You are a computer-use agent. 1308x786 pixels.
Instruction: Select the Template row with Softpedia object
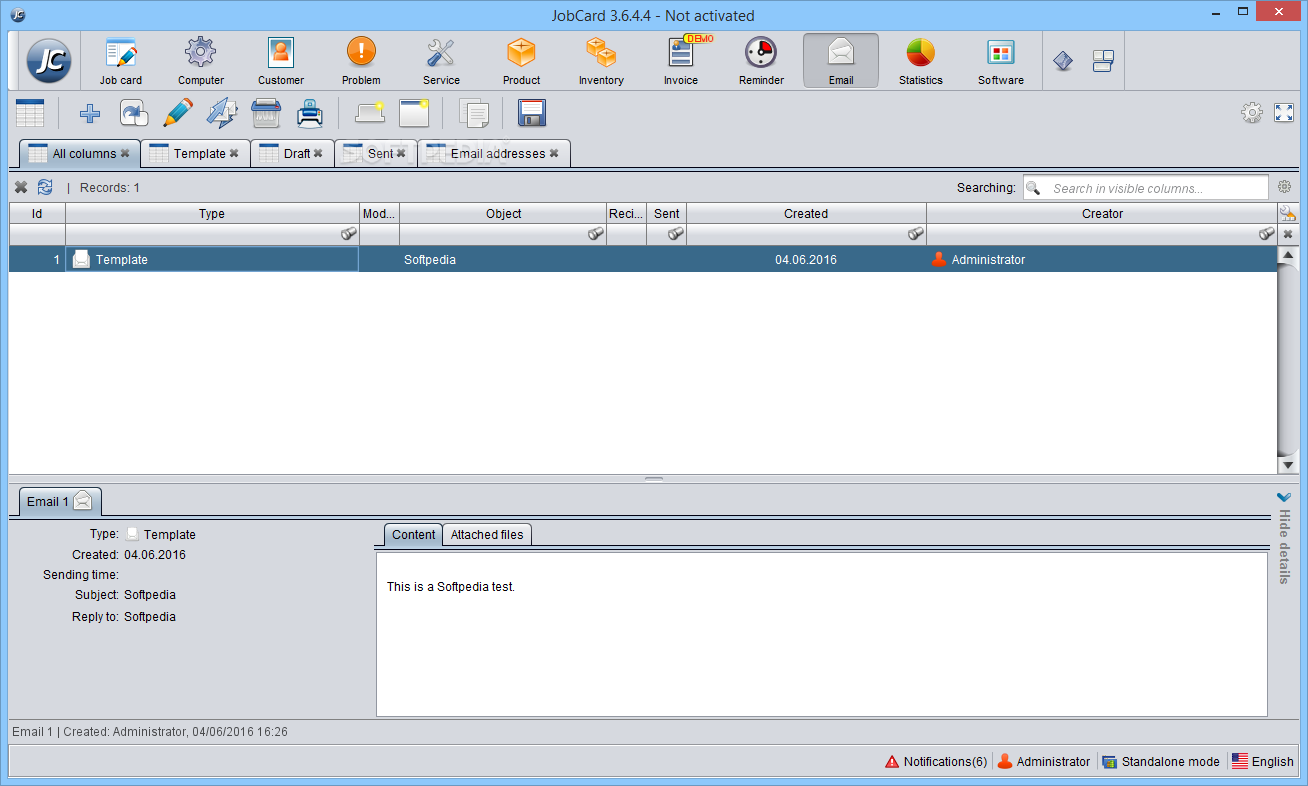coord(643,259)
